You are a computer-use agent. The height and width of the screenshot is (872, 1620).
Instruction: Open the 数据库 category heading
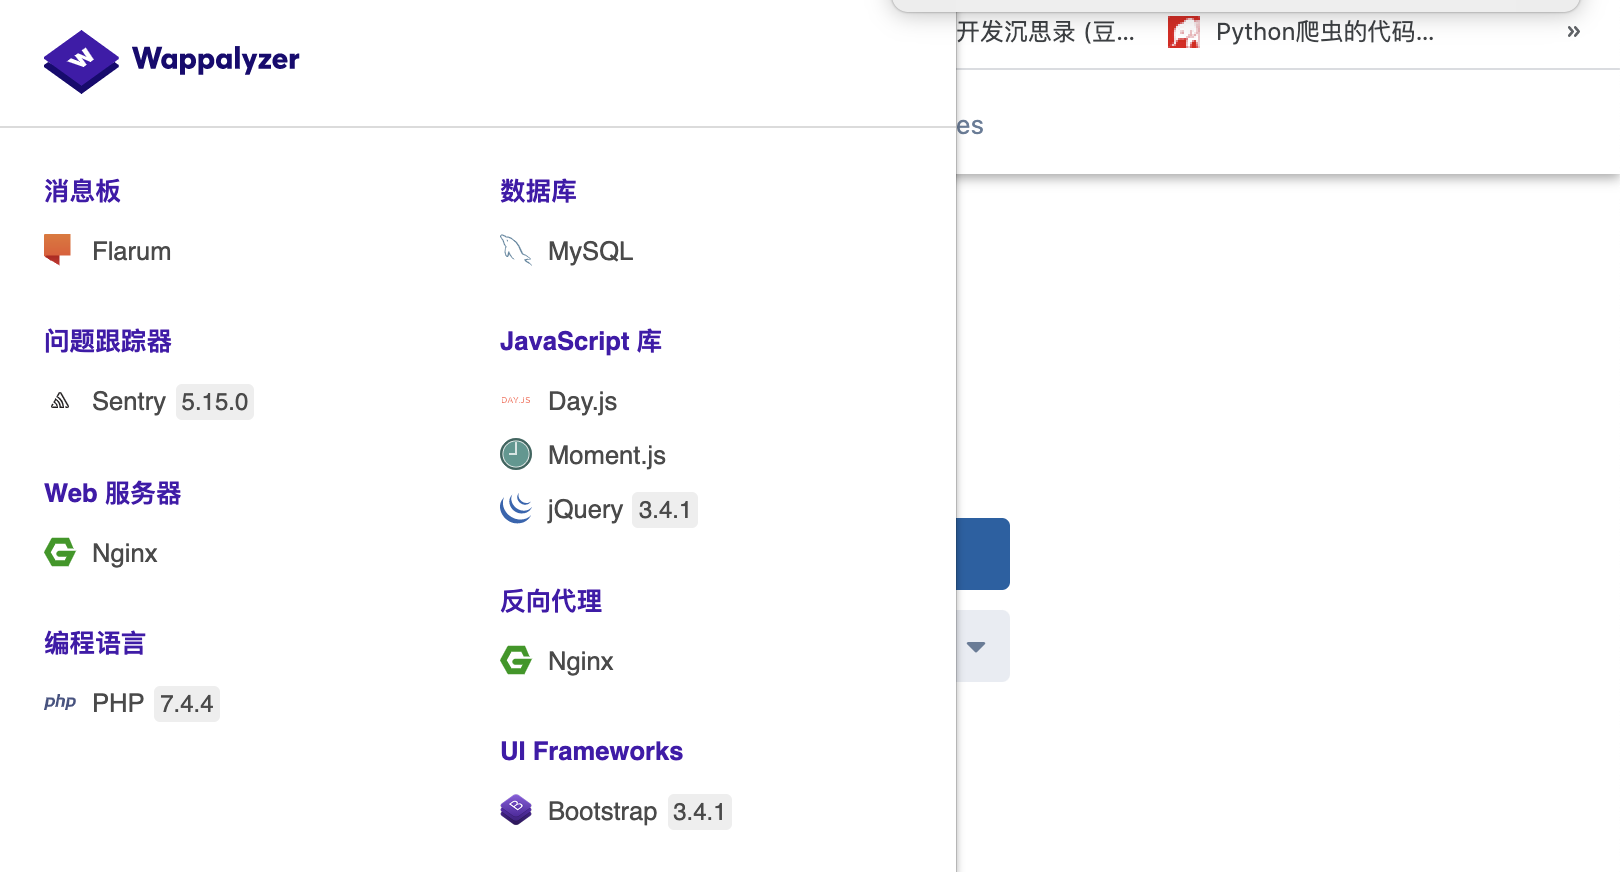[538, 191]
